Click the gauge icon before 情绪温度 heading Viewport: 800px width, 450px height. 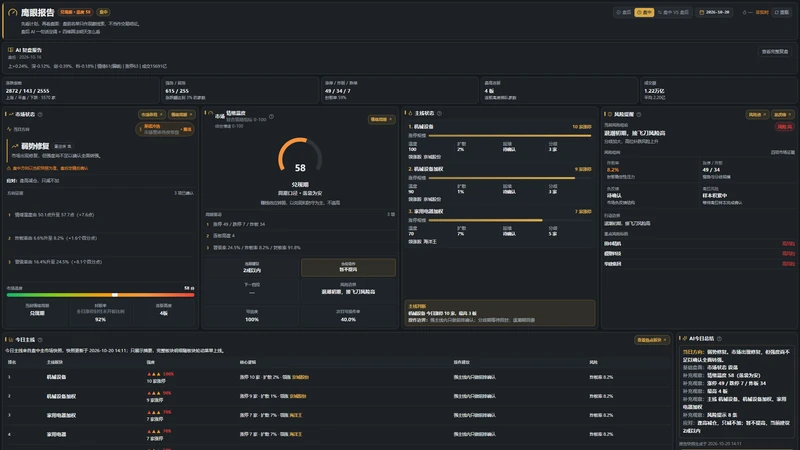210,113
